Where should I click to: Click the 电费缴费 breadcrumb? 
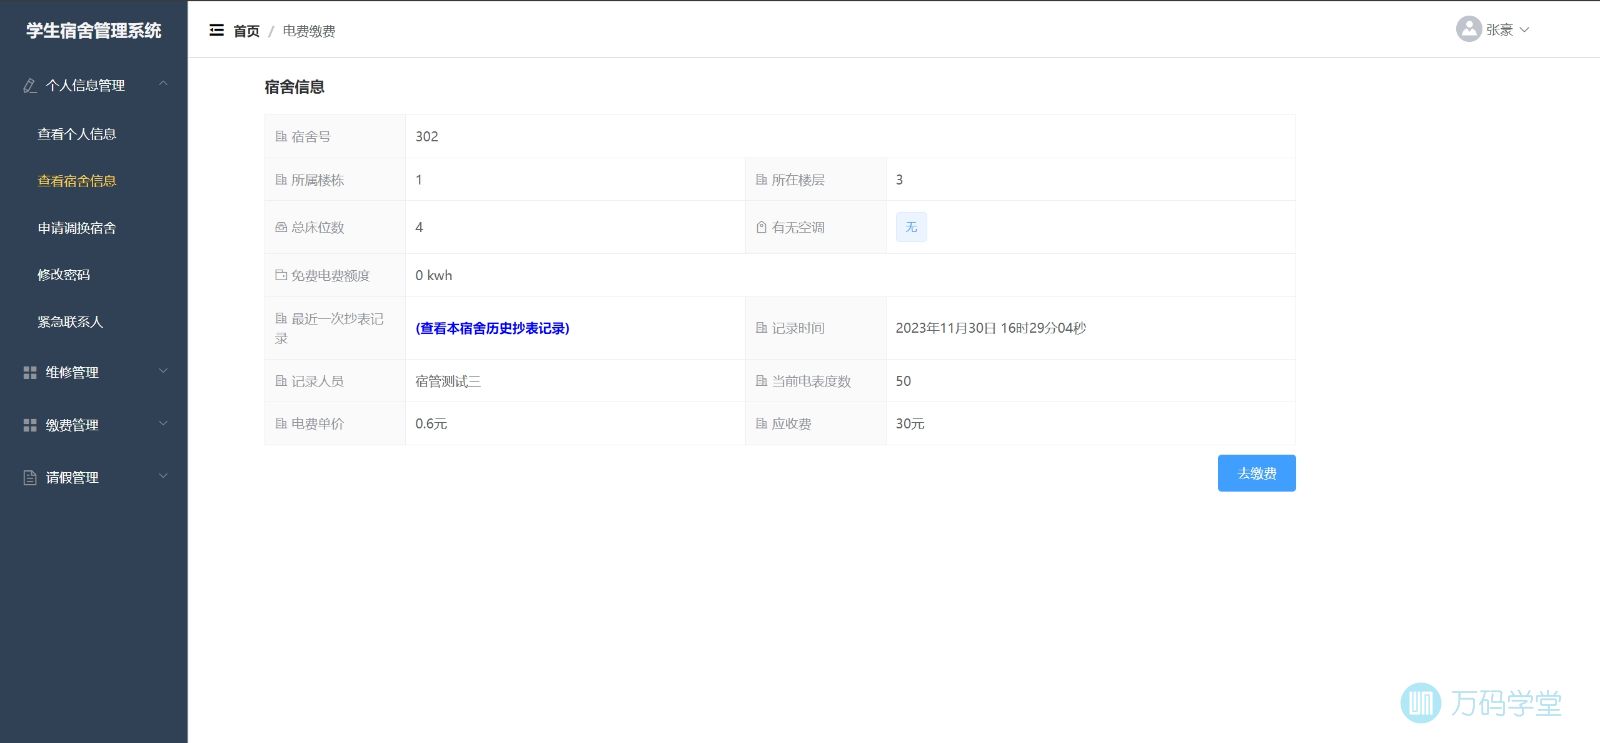(x=309, y=31)
